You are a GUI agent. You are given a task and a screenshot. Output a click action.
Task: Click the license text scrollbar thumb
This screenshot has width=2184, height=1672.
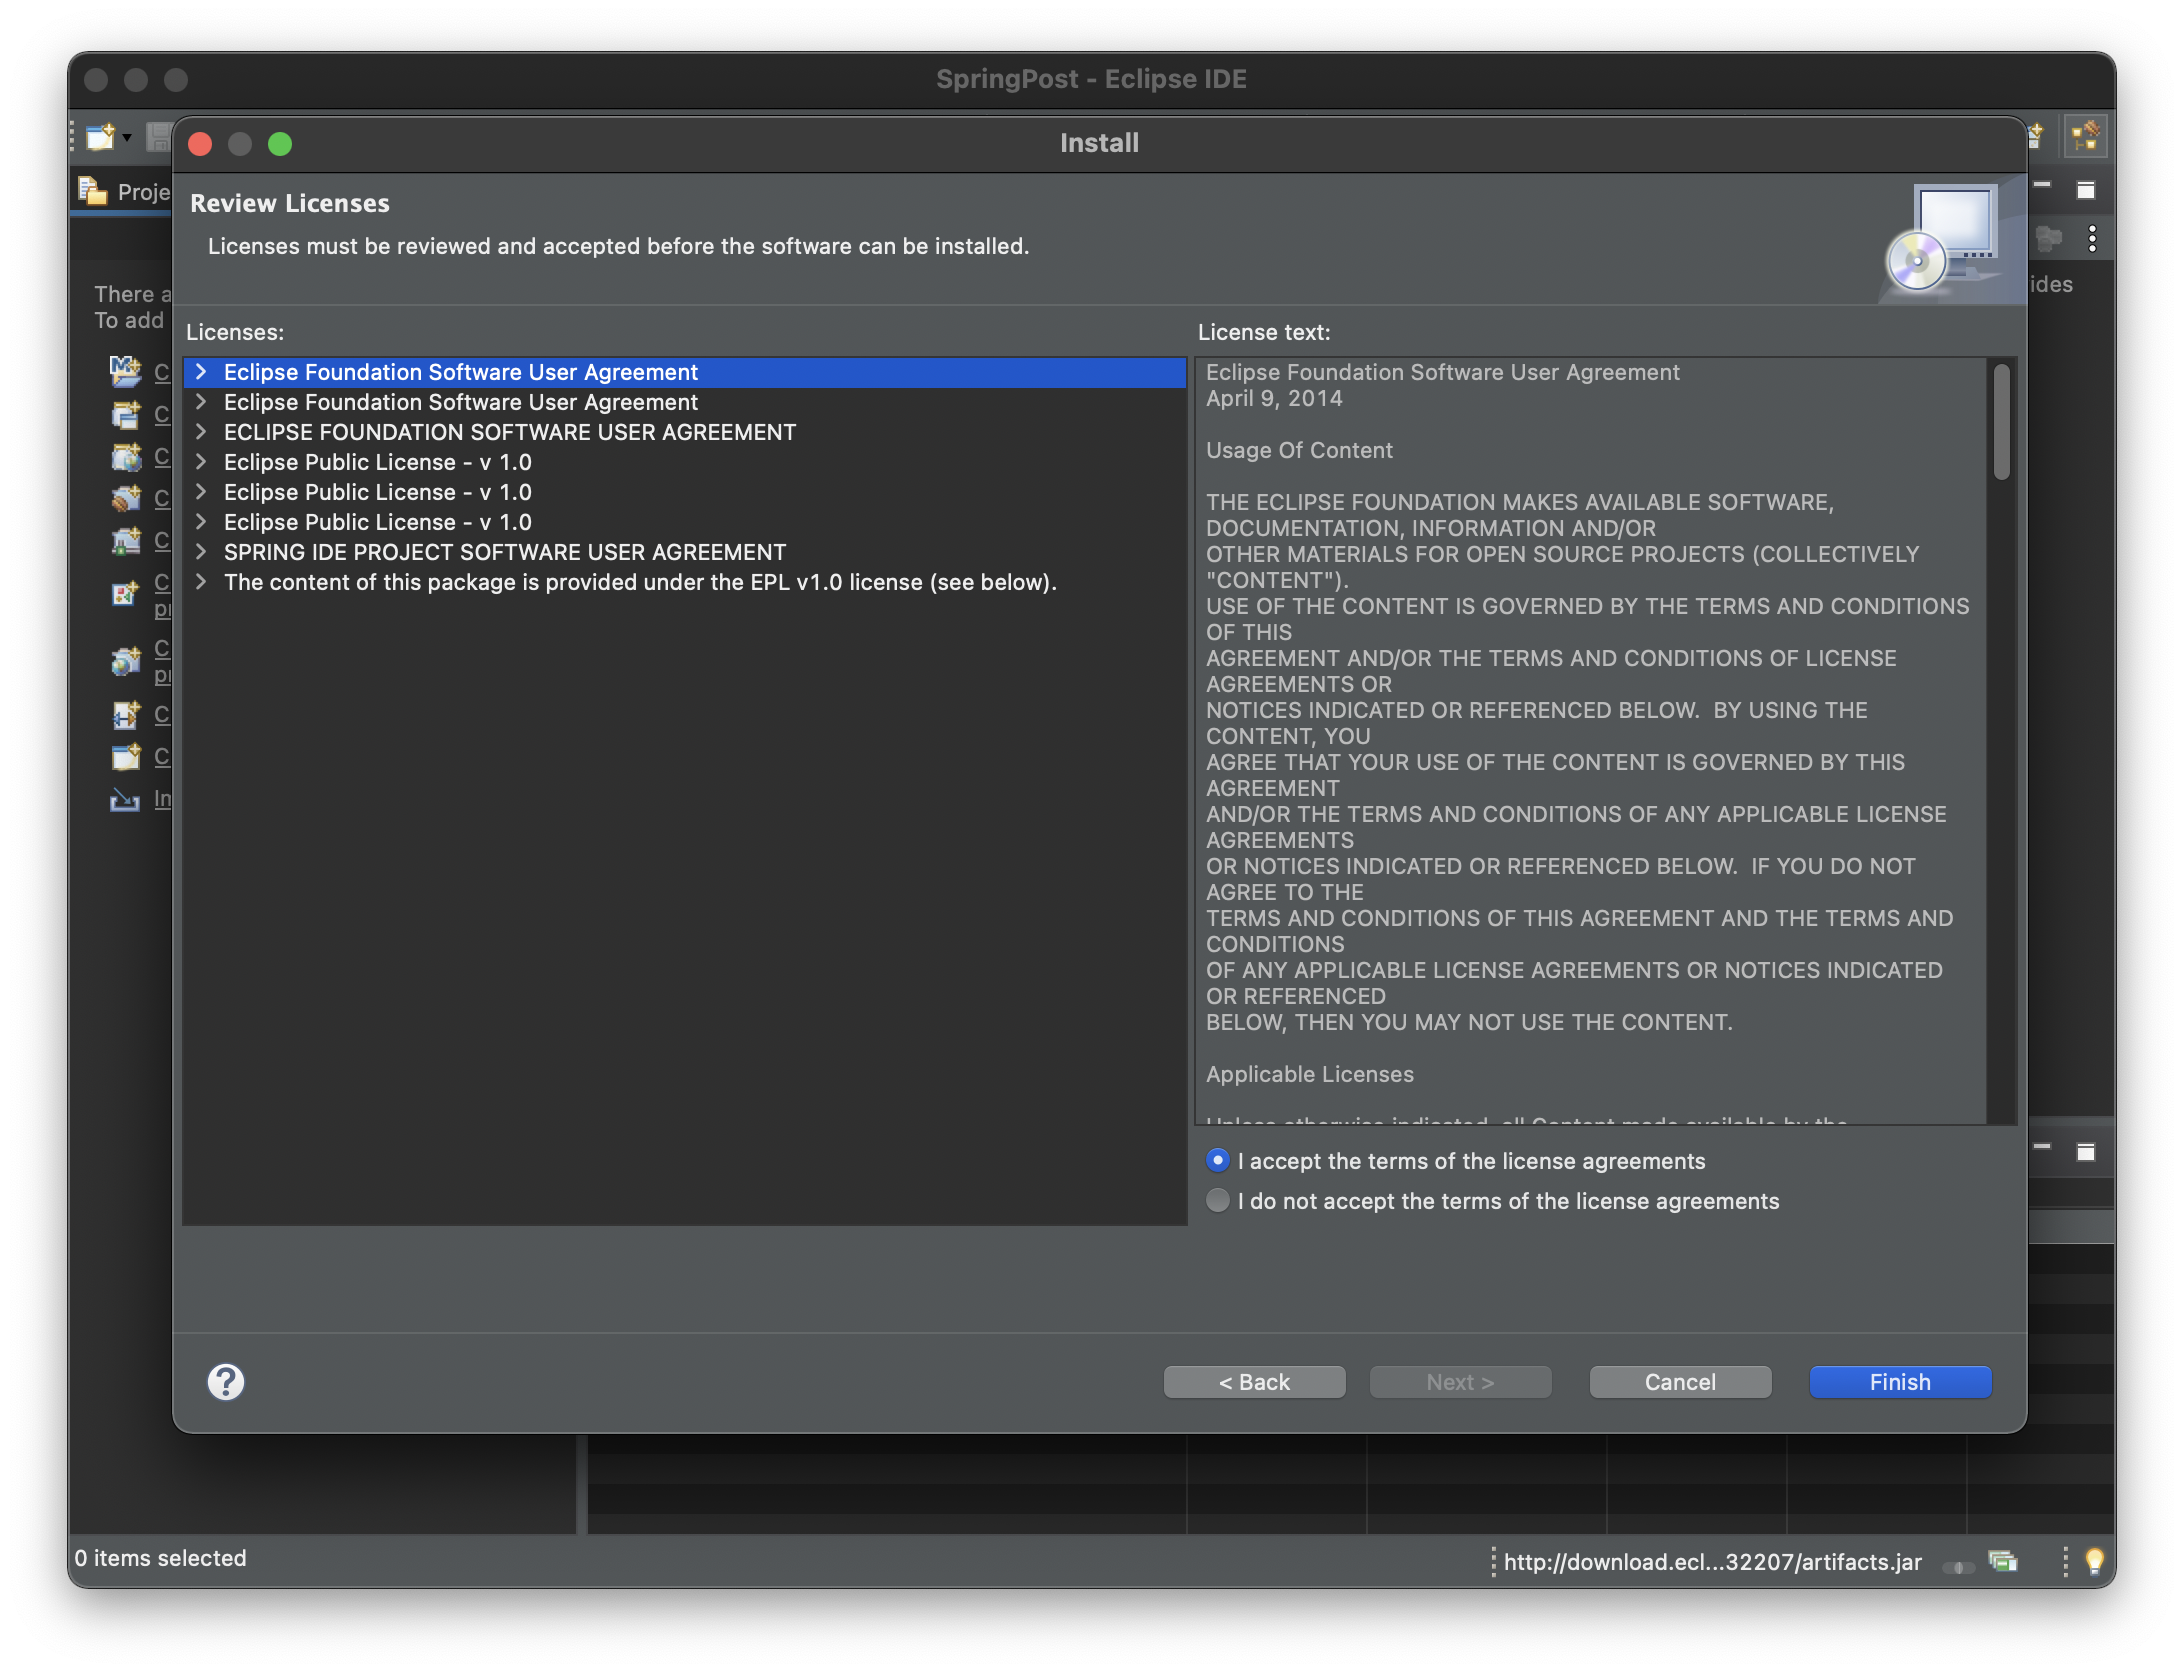point(2001,422)
